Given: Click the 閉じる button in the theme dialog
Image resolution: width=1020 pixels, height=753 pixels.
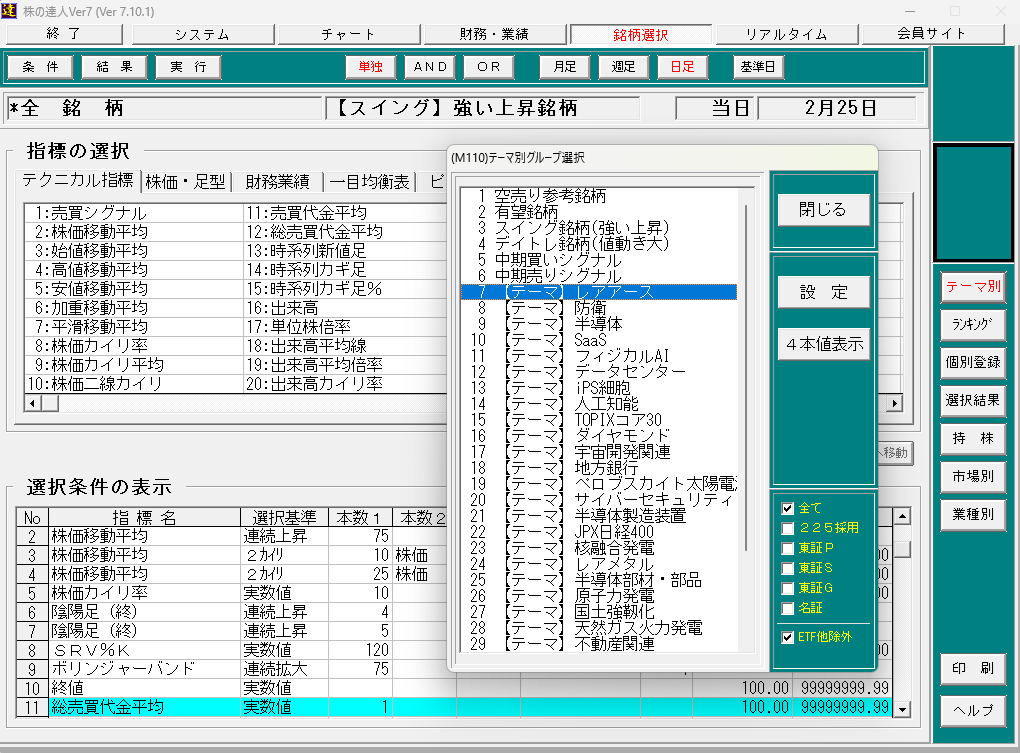Looking at the screenshot, I should pos(823,210).
